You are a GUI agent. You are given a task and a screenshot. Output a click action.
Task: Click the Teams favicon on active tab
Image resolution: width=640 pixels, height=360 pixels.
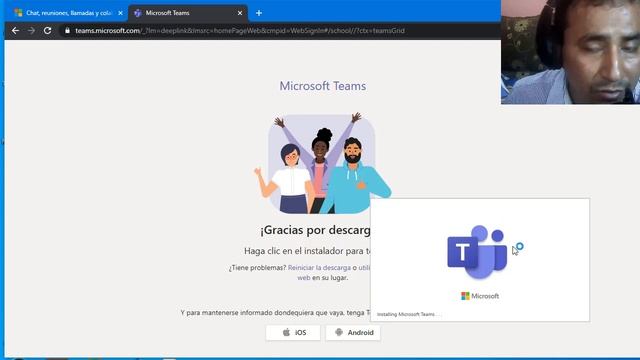pyautogui.click(x=138, y=13)
